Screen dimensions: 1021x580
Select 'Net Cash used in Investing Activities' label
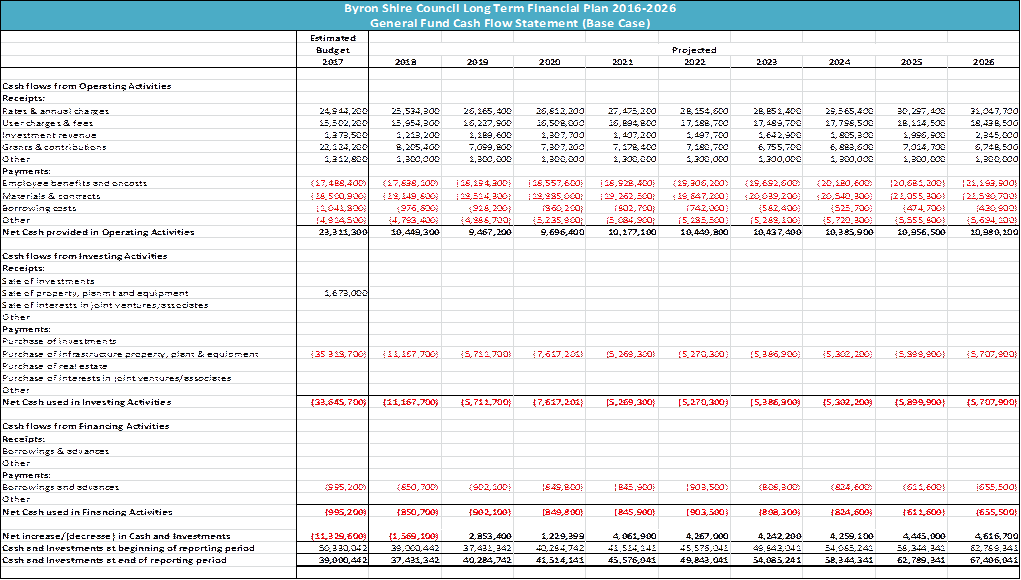pos(87,402)
